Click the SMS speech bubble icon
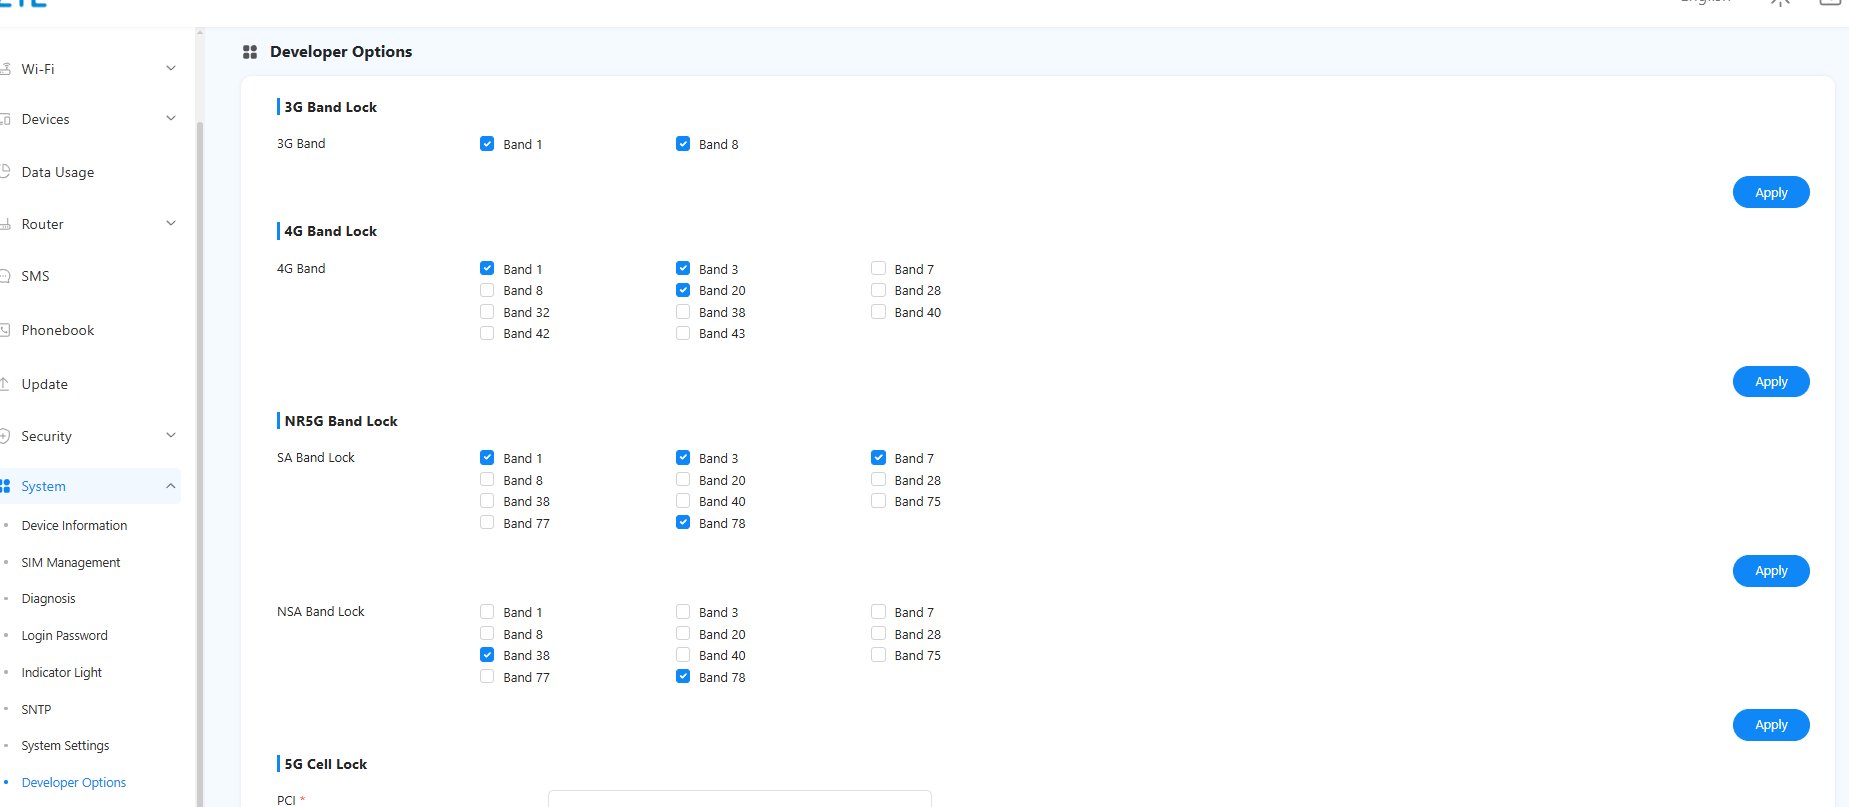1849x807 pixels. coord(5,276)
